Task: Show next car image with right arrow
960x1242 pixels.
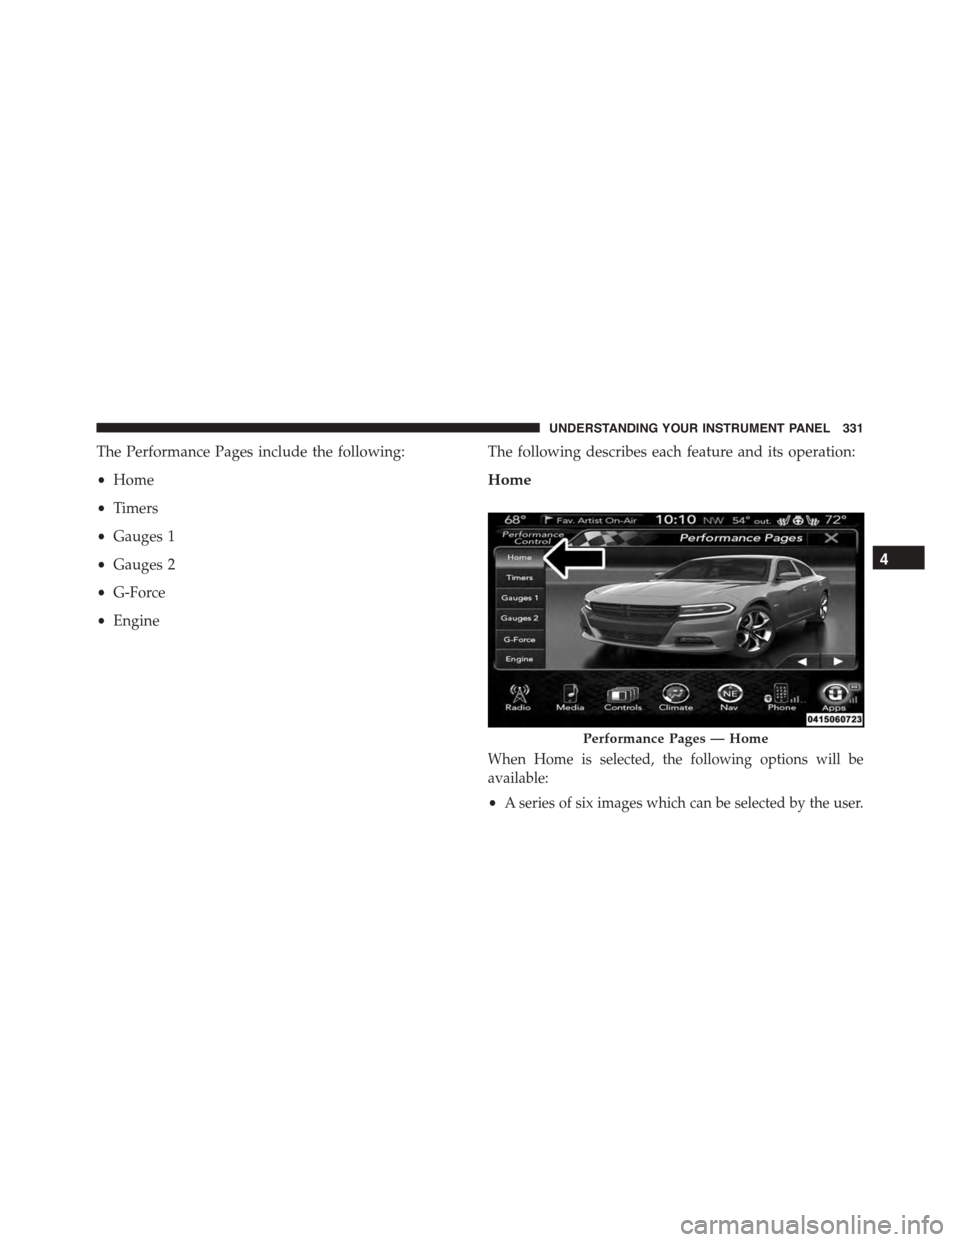Action: point(838,662)
